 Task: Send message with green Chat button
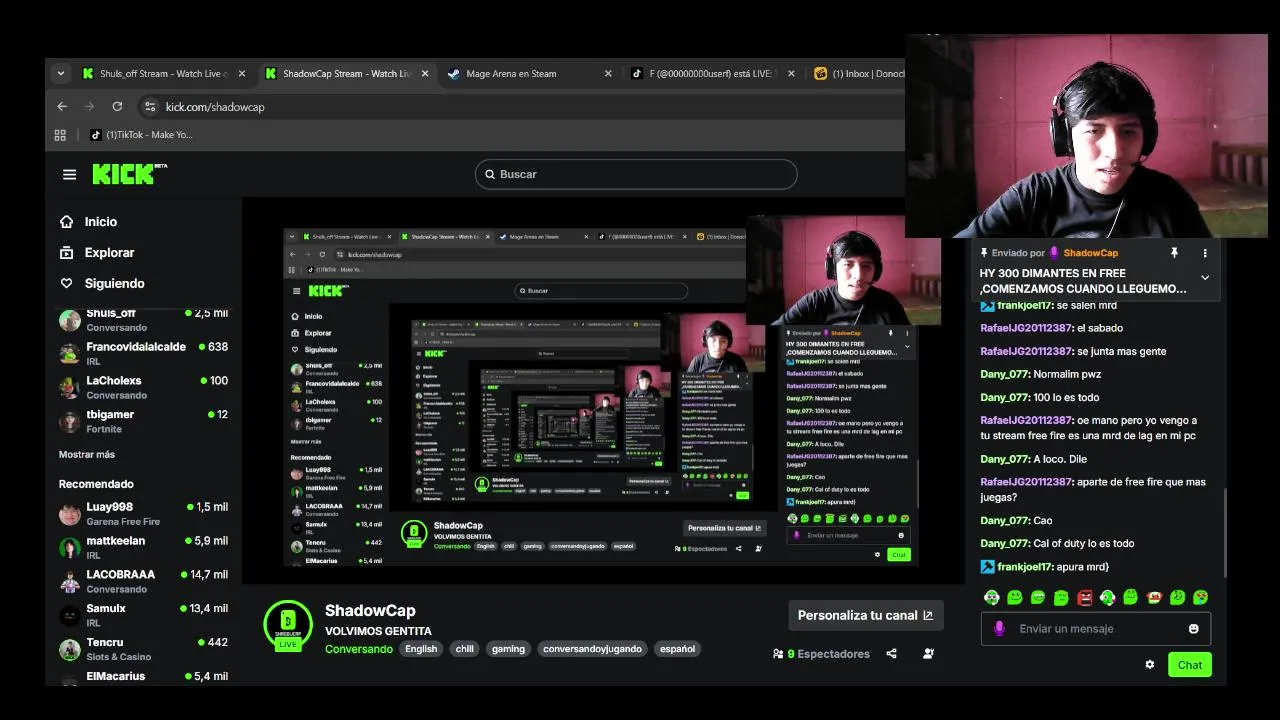pyautogui.click(x=1190, y=665)
